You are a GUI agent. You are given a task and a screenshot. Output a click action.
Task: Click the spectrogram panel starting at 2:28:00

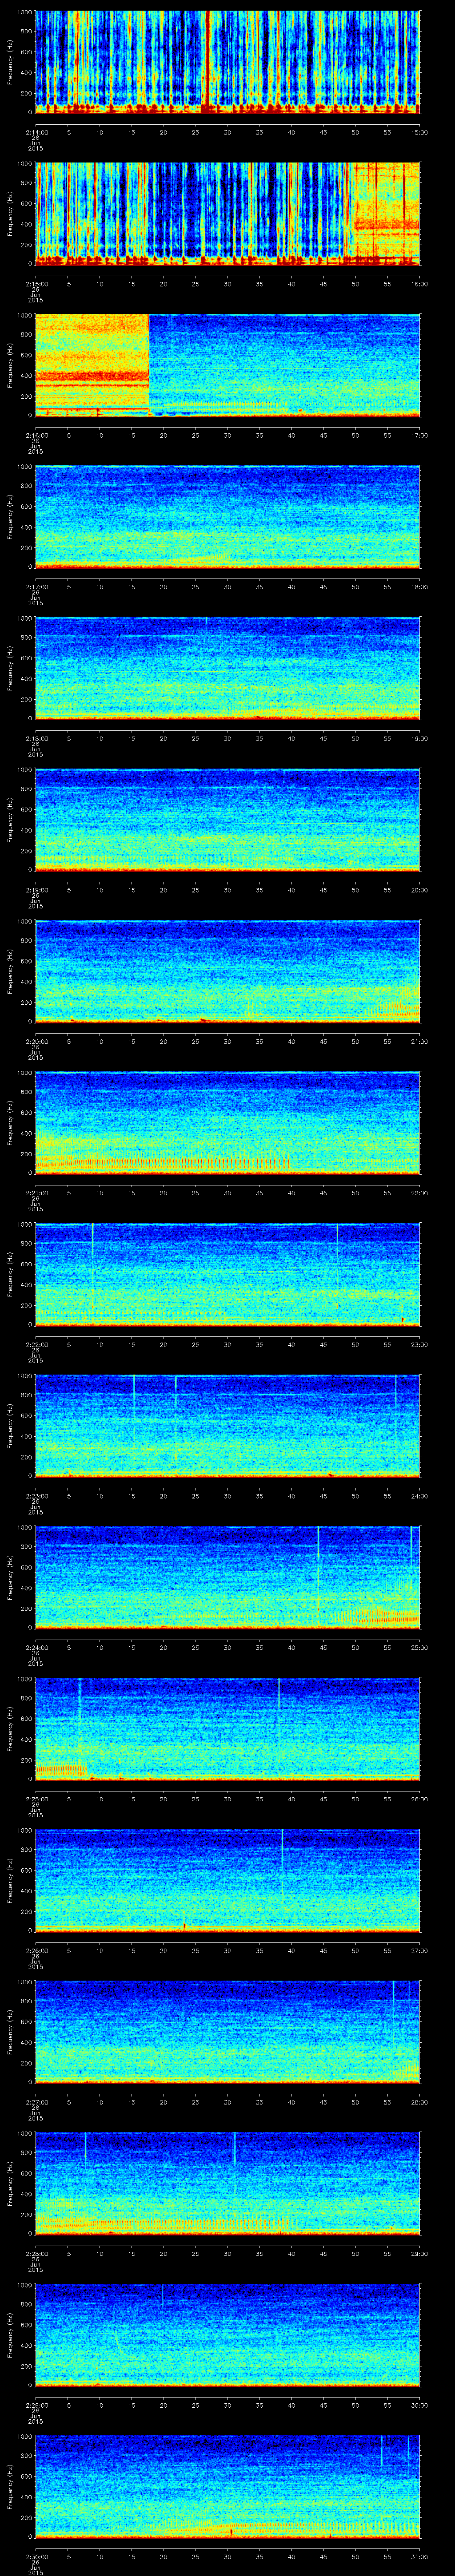tap(228, 2183)
